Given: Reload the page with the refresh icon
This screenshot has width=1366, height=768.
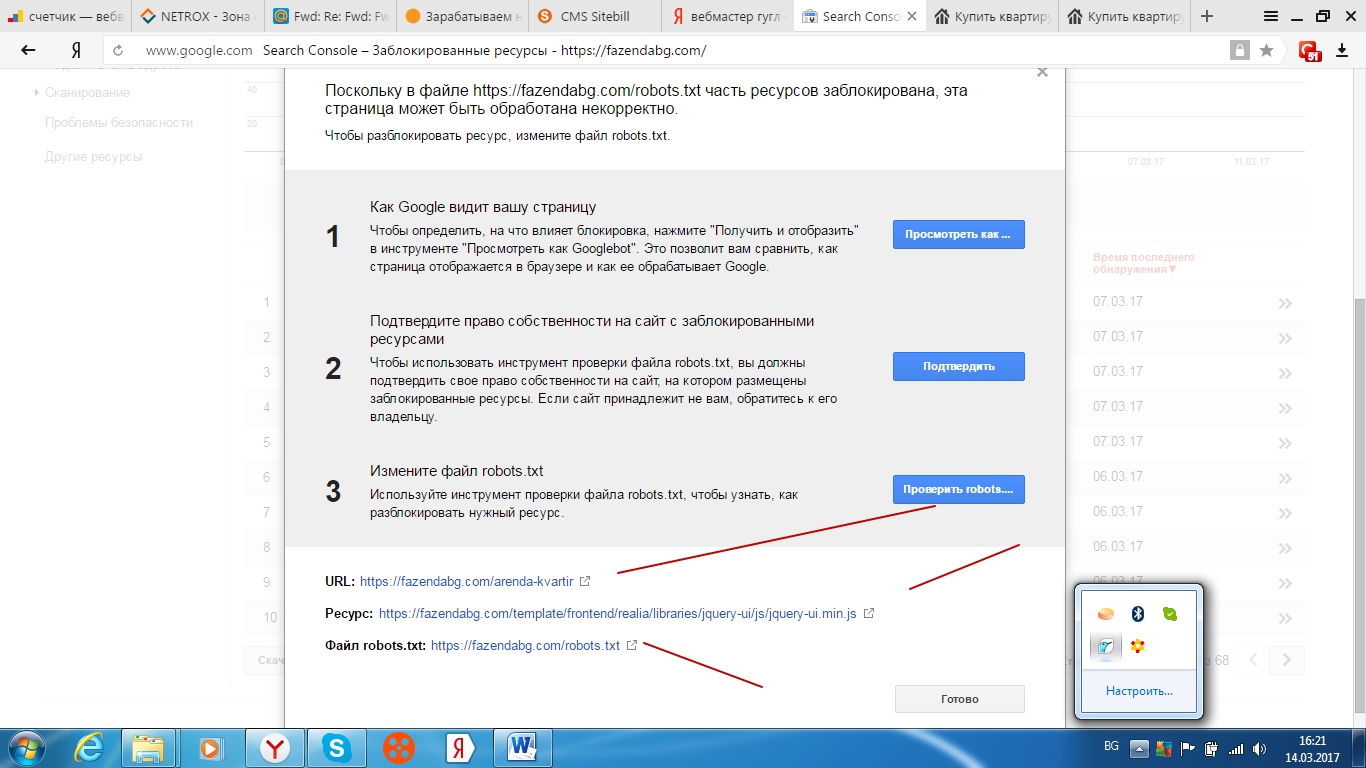Looking at the screenshot, I should click(x=118, y=50).
